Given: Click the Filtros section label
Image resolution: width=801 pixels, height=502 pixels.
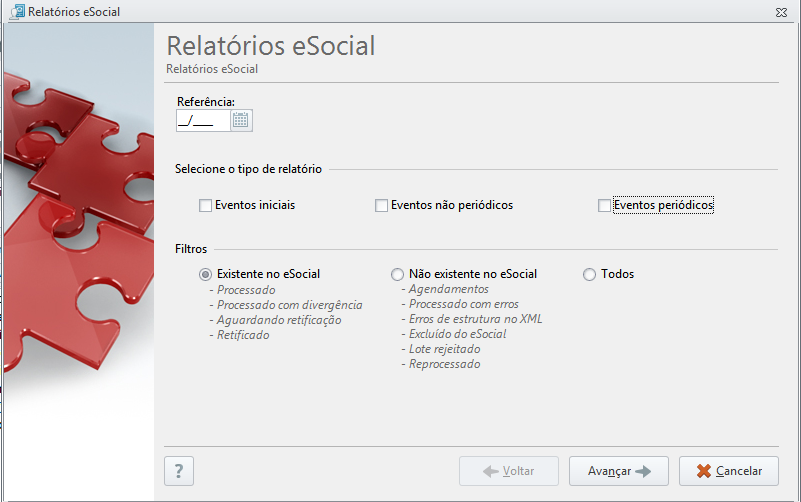Looking at the screenshot, I should 191,249.
